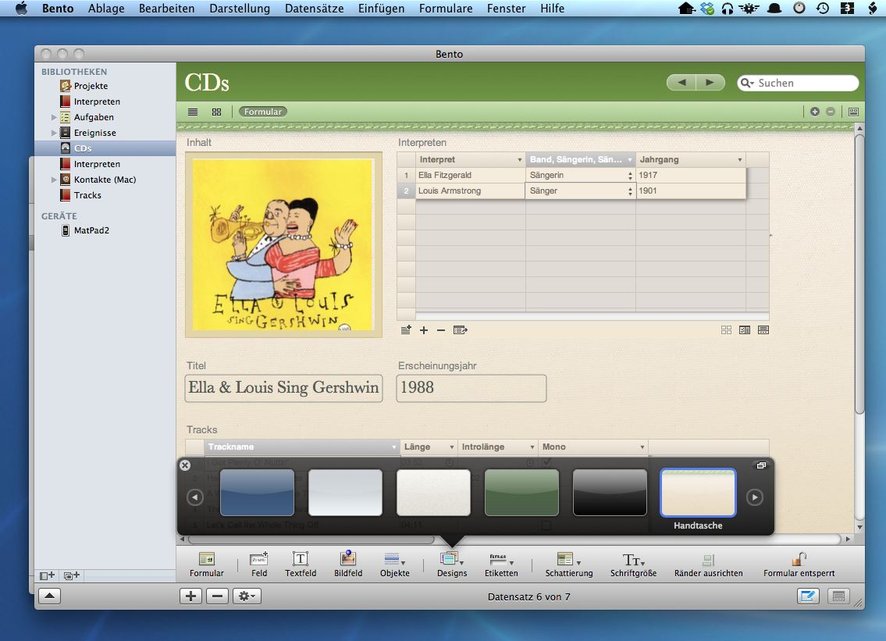Open the Datensätze menu
The height and width of the screenshot is (641, 886).
click(314, 8)
